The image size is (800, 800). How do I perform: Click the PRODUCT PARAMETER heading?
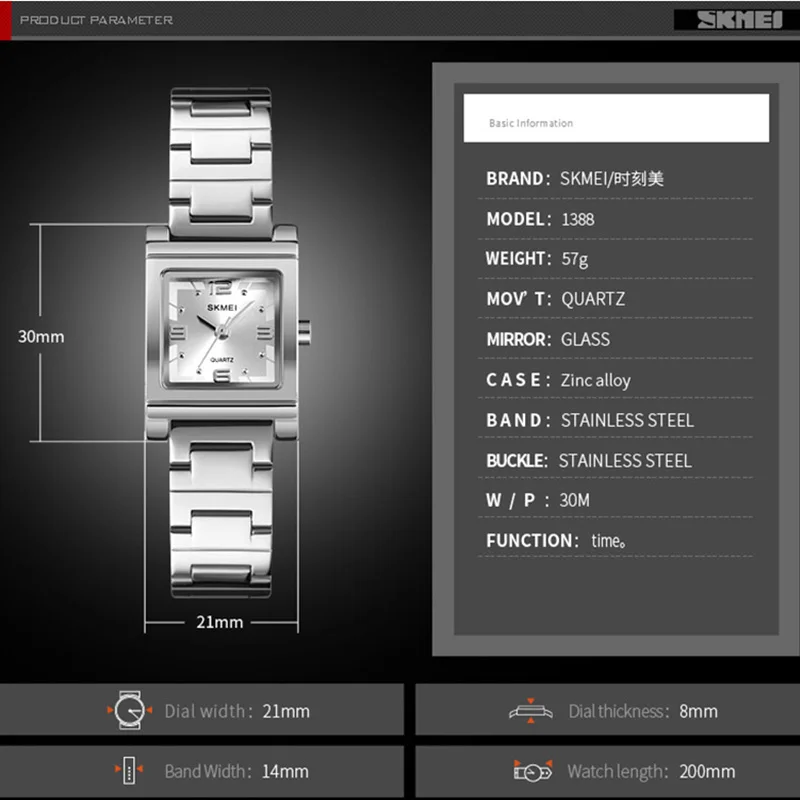coord(96,20)
